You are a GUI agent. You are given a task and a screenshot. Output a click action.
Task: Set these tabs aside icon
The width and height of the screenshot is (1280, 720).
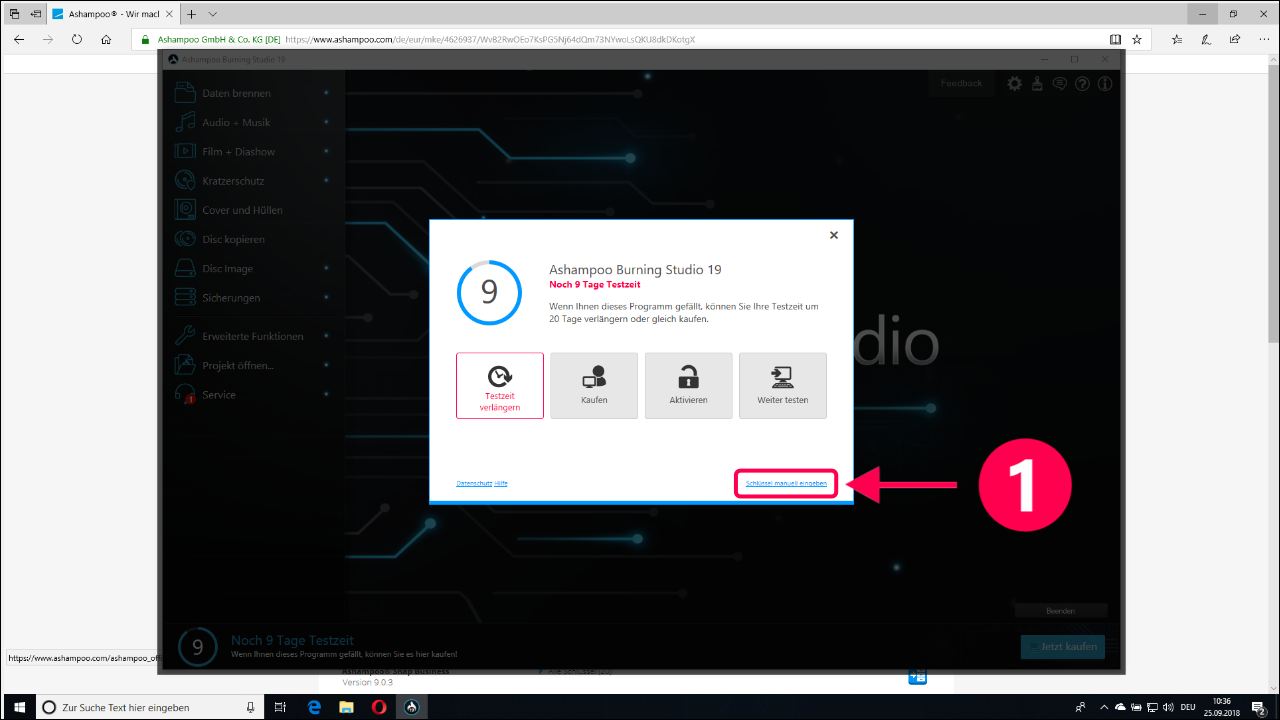(35, 14)
